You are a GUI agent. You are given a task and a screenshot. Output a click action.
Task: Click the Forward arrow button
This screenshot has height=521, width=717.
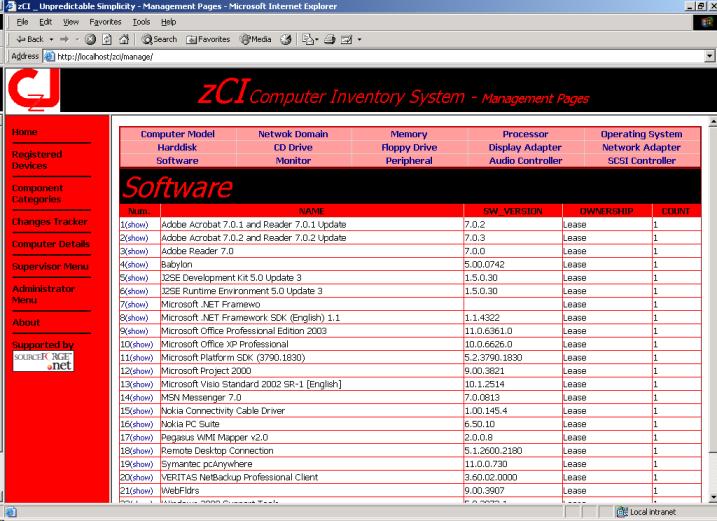pos(64,39)
